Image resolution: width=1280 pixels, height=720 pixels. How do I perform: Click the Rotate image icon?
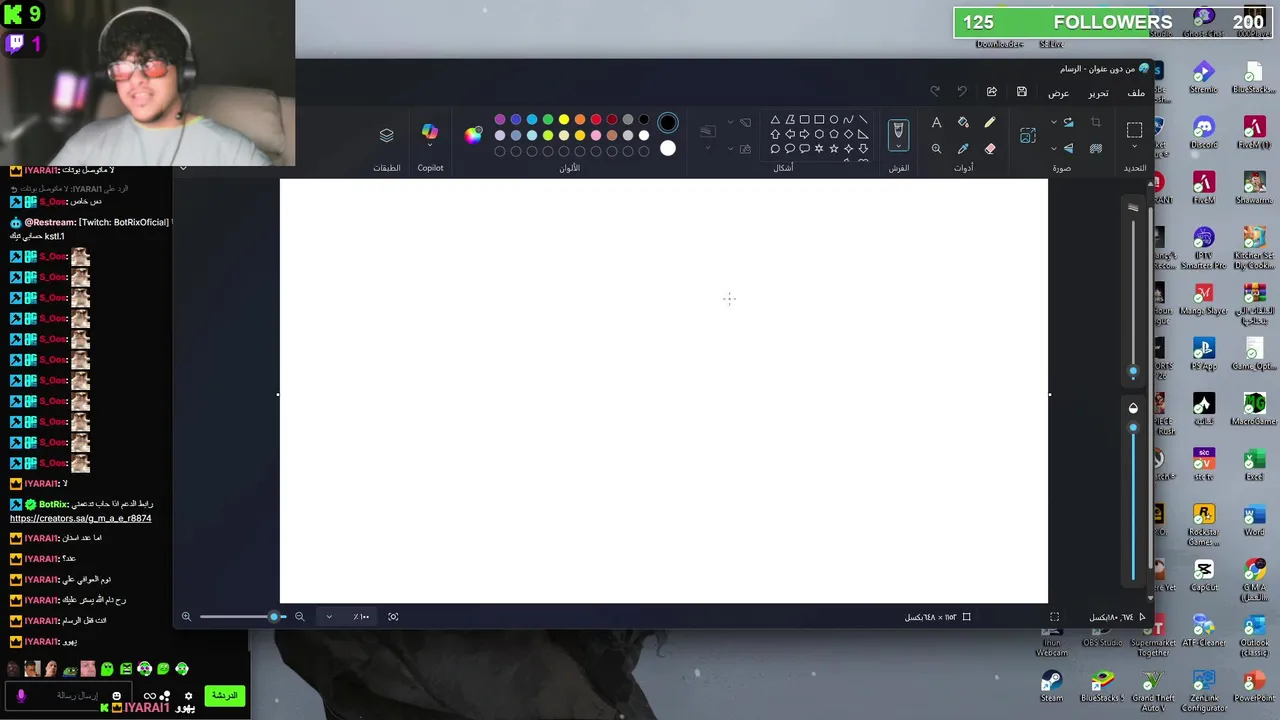(1069, 122)
